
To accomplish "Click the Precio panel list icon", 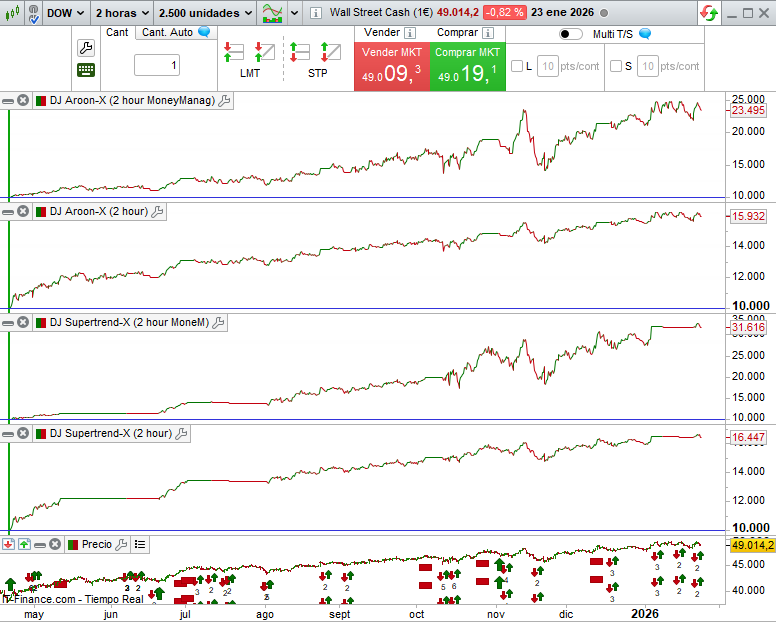I will (x=140, y=544).
